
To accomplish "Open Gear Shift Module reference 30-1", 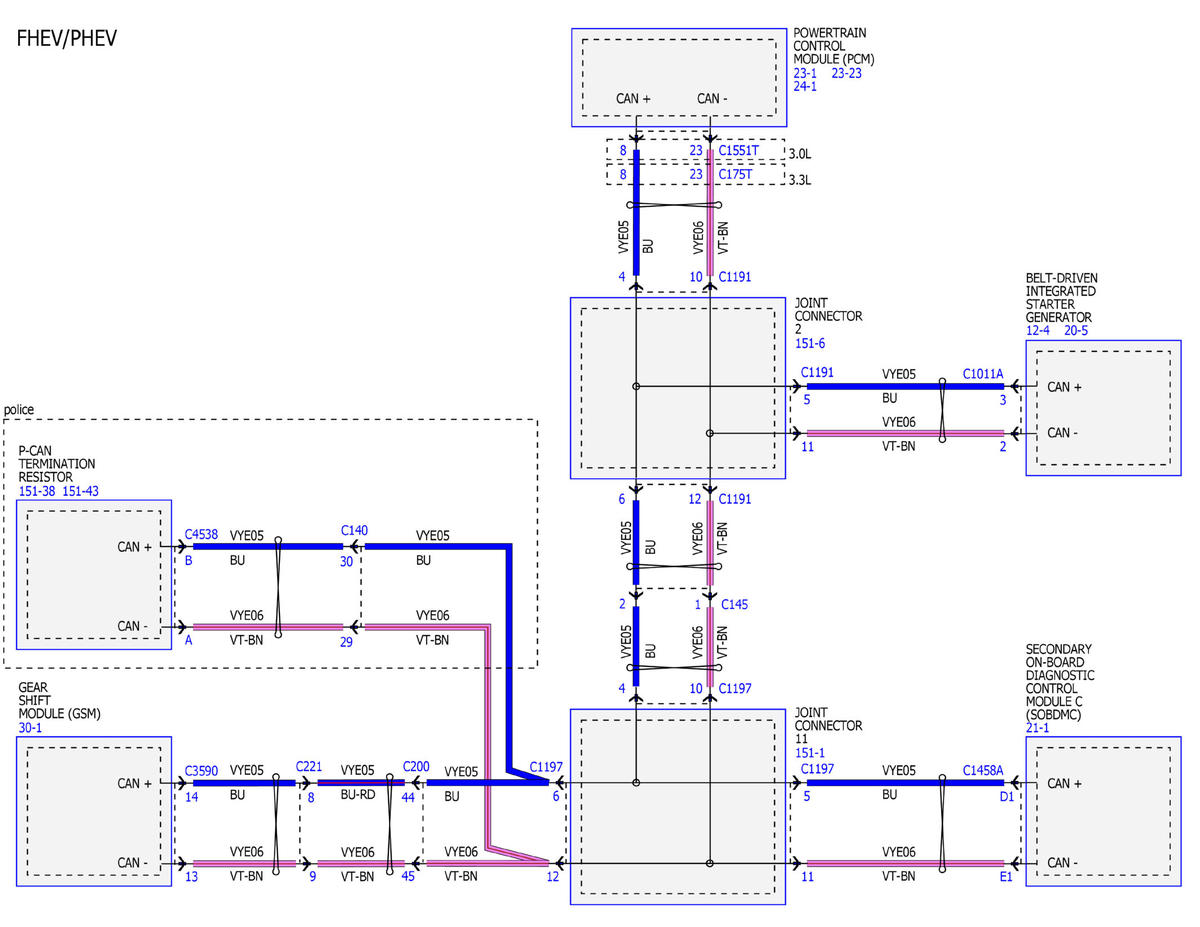I will coord(30,728).
